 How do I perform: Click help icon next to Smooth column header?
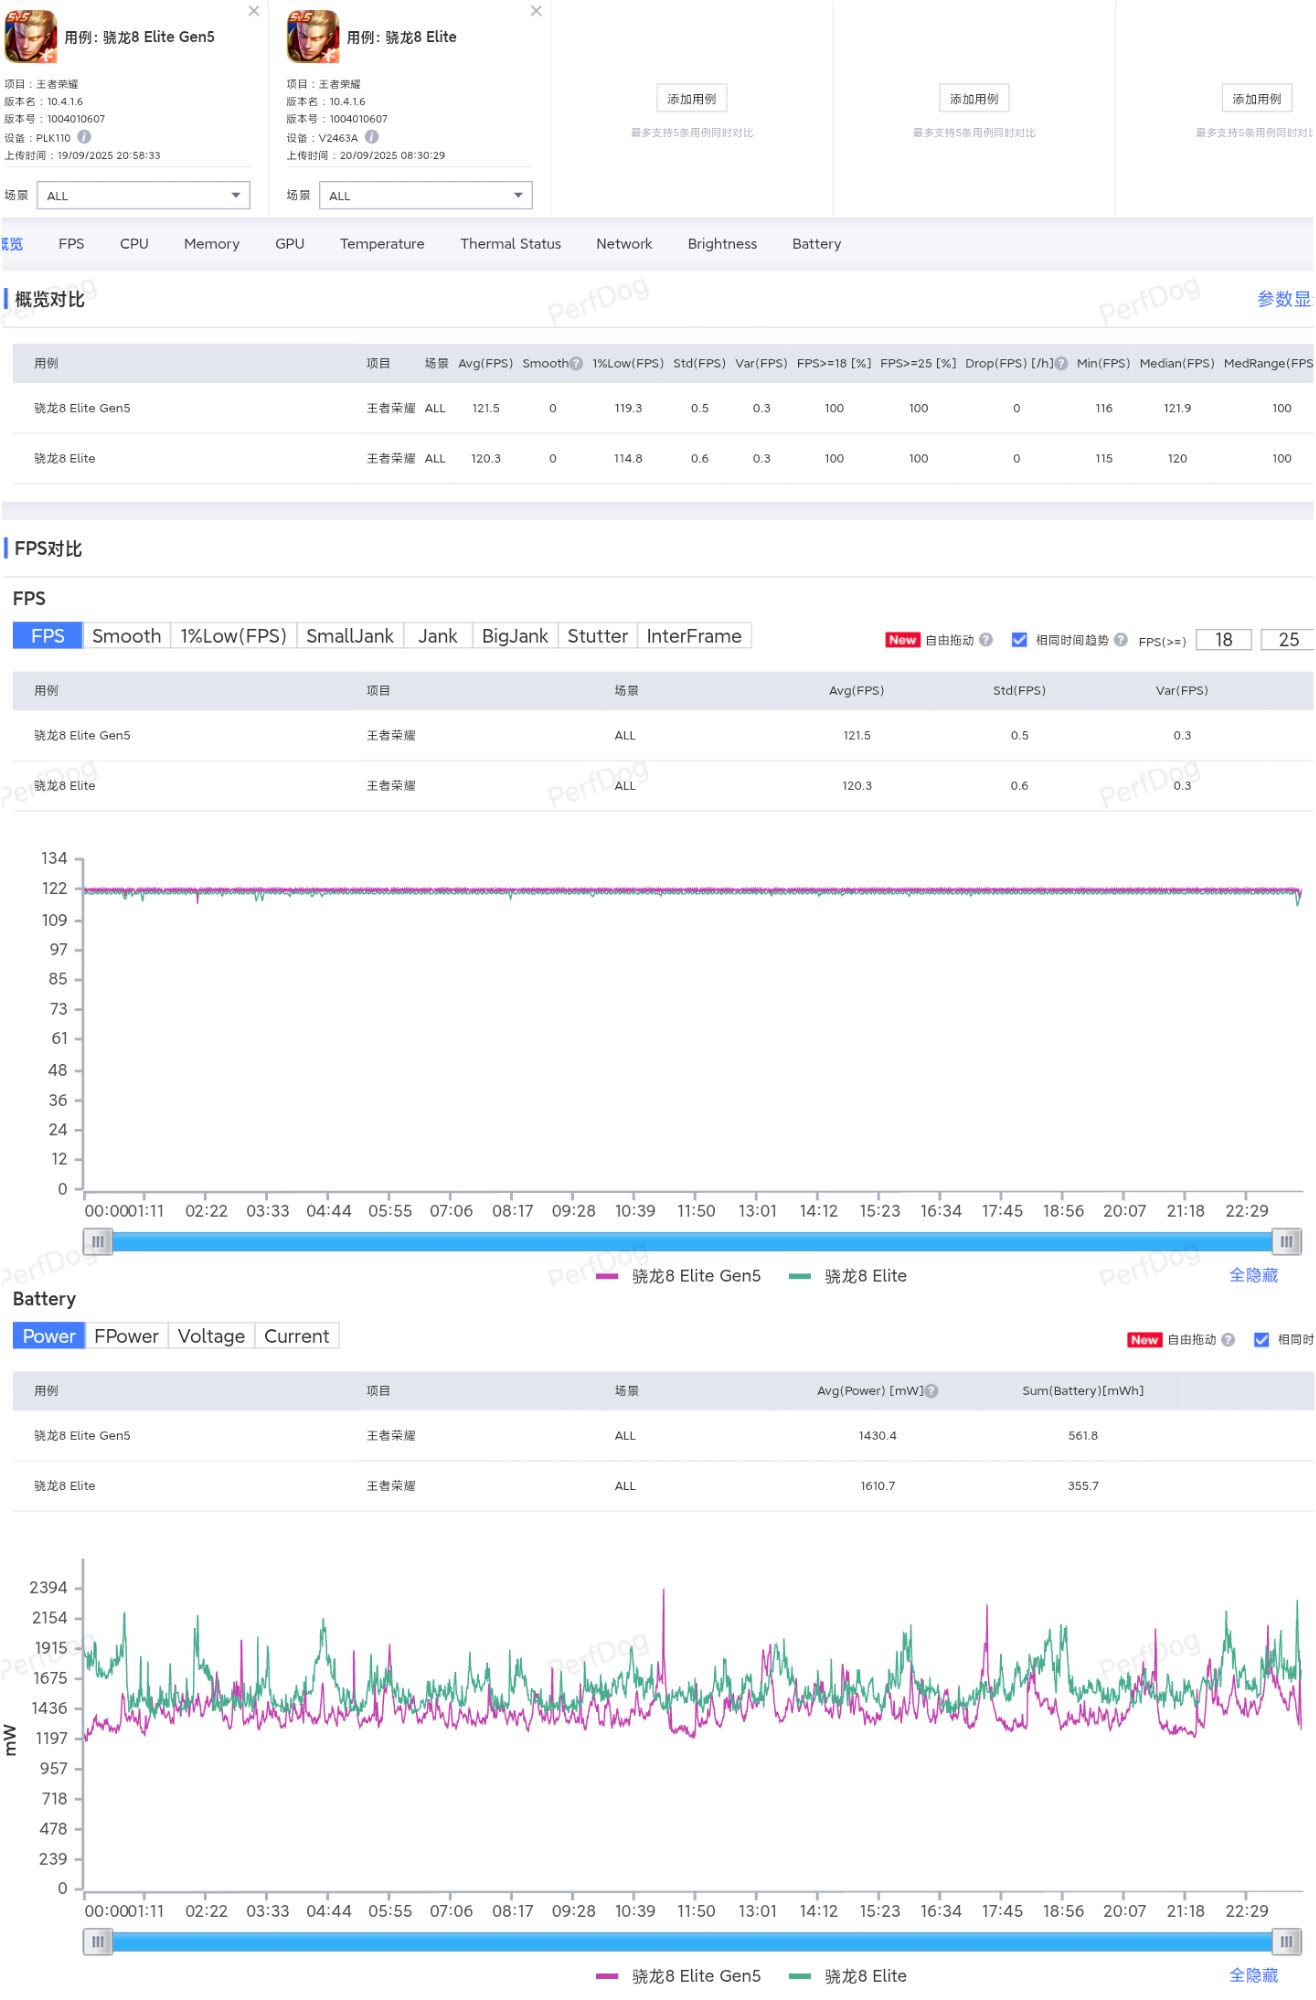tap(576, 364)
